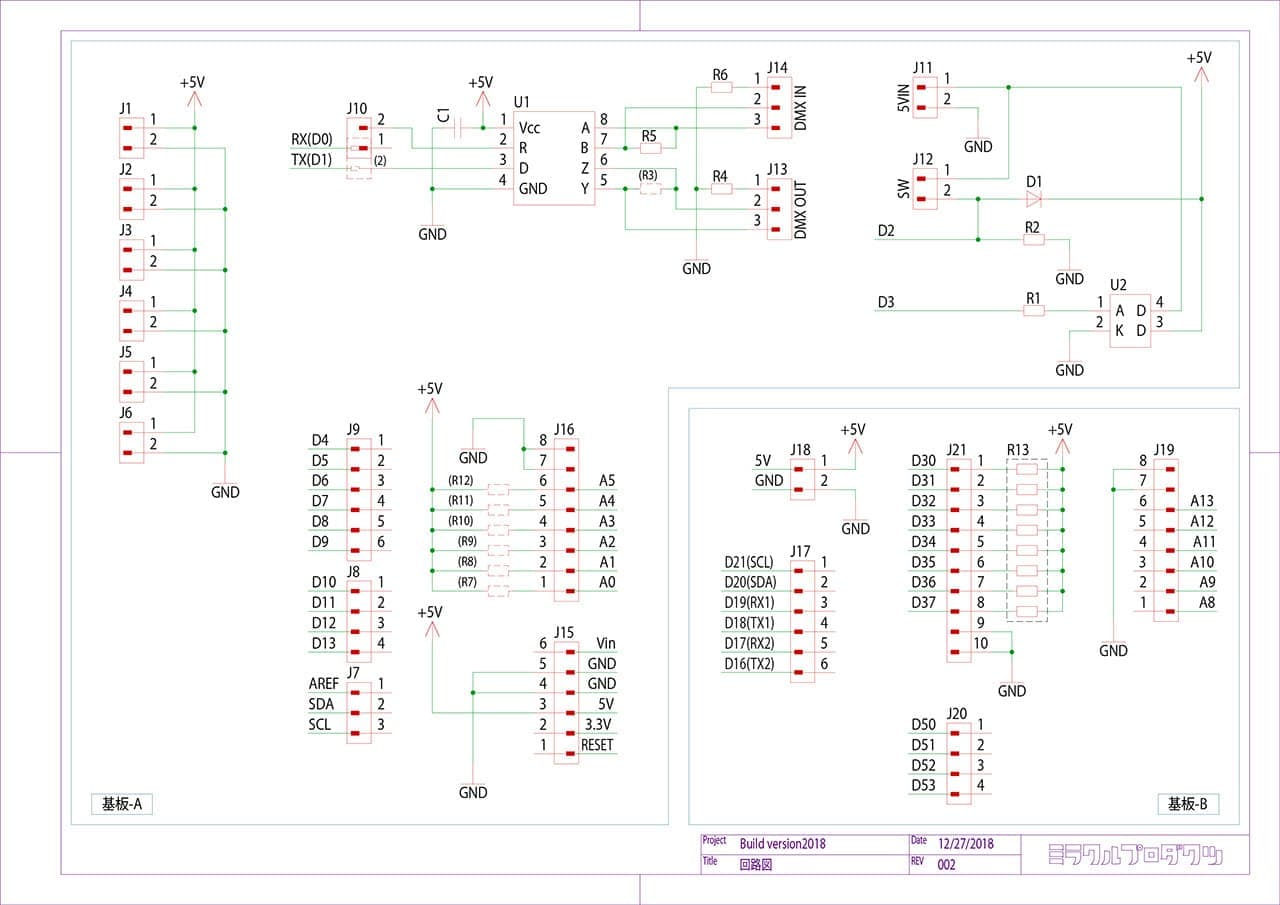The image size is (1280, 905).
Task: Click the ミラクルプロダクツ logo in title block
Action: [x=1135, y=855]
